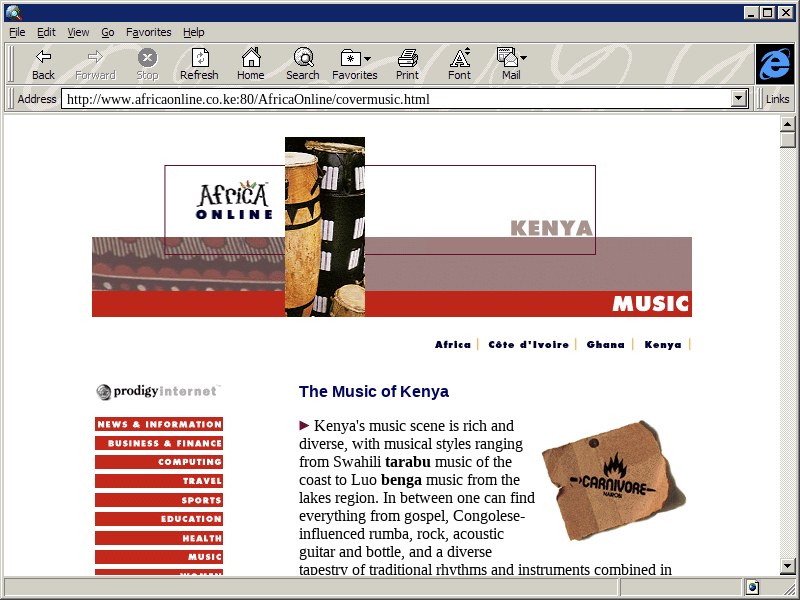Viewport: 800px width, 600px height.
Task: Open the Business & Finance sidebar link
Action: point(159,443)
